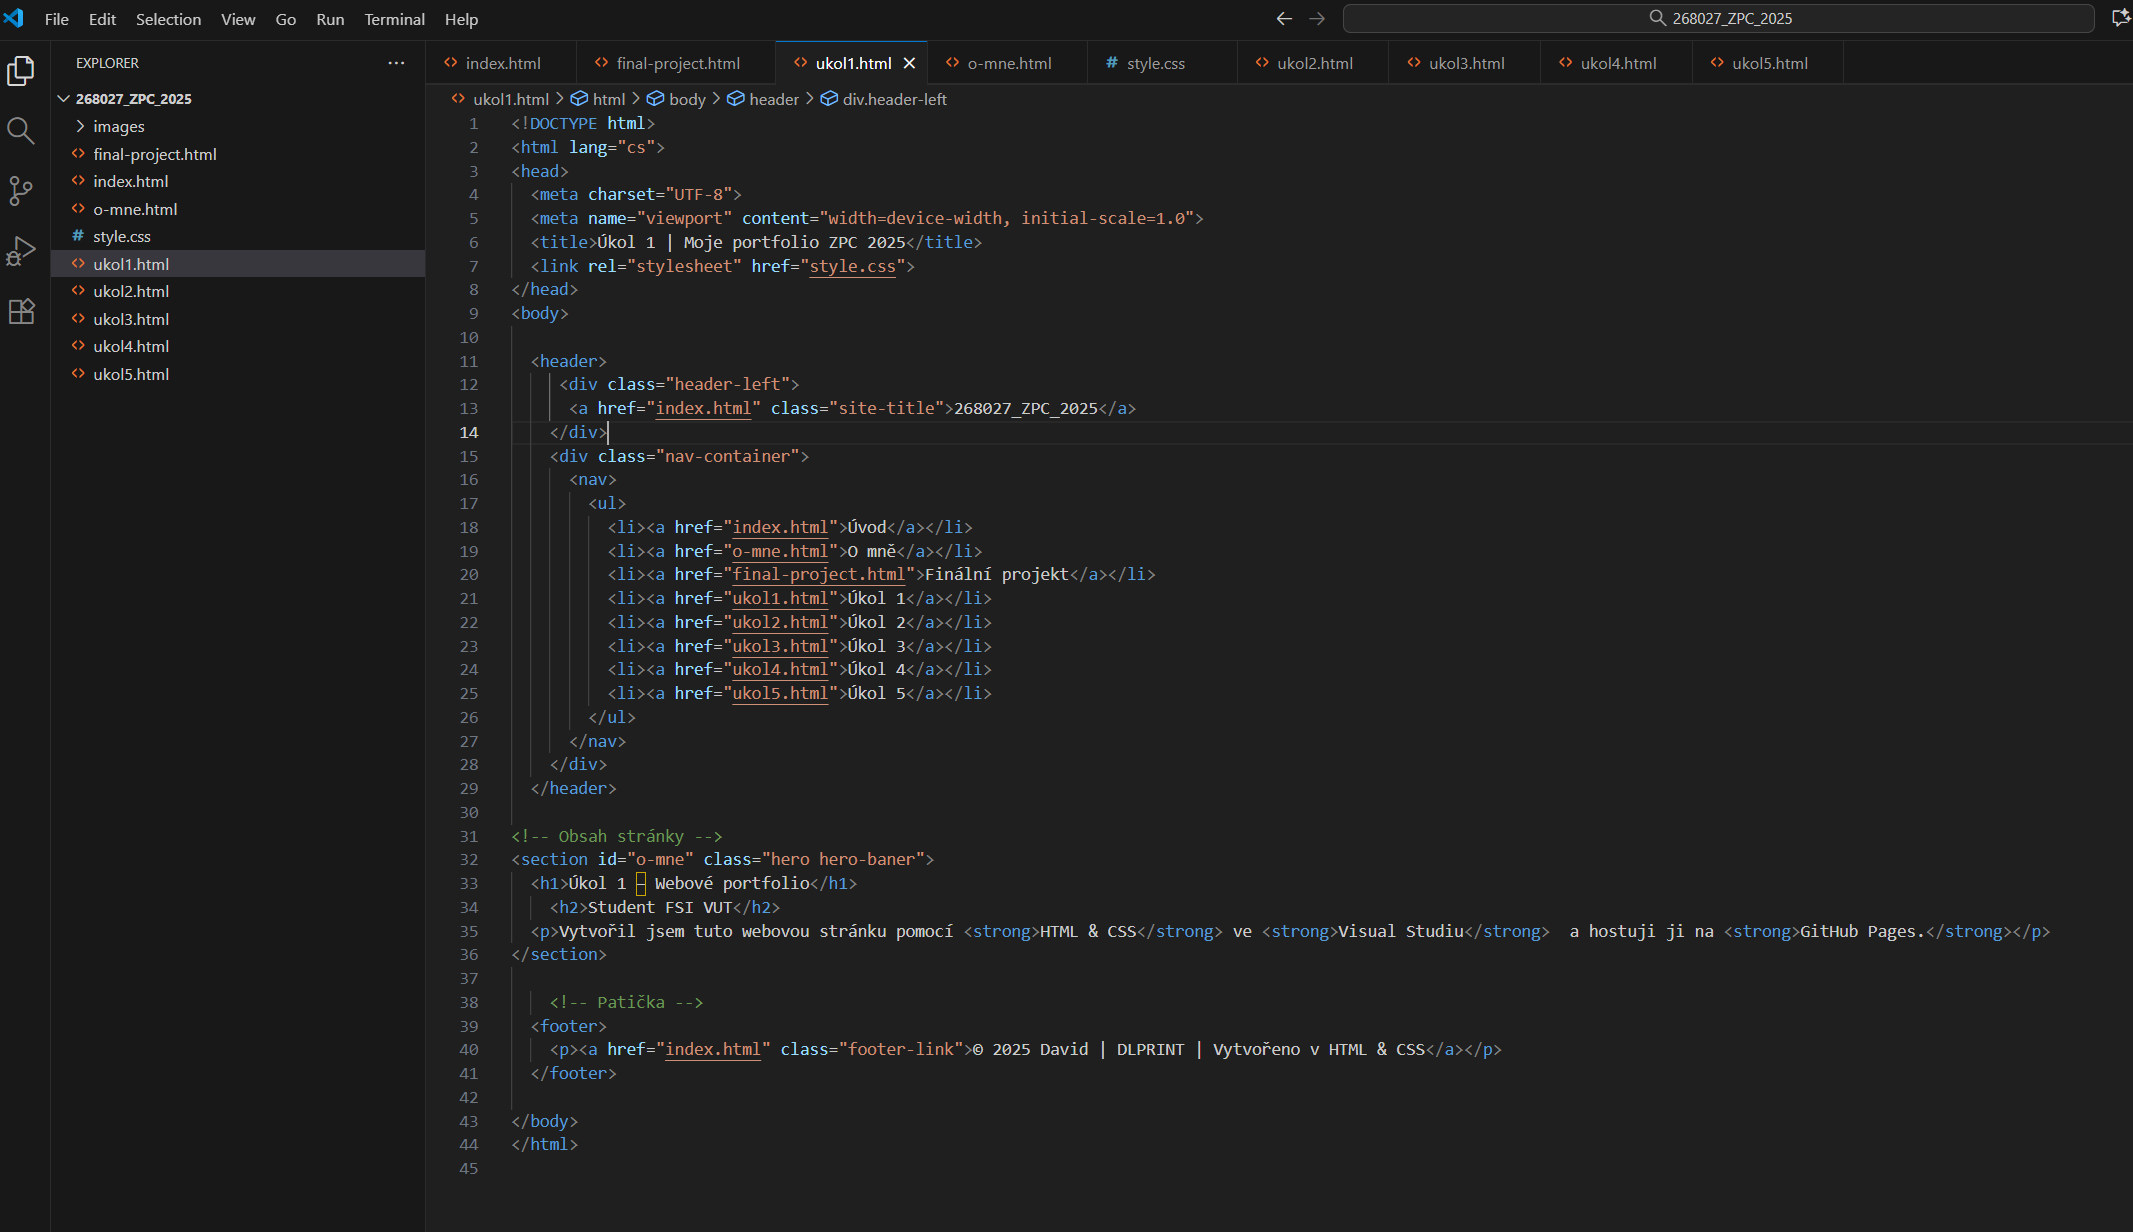Collapse the 268027_ZPC_2025 root folder
Screen dimensions: 2133x1232
(64, 99)
